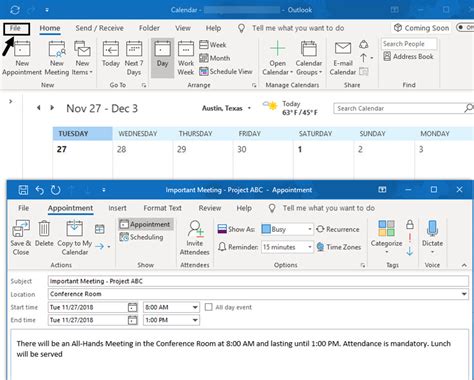Open the Folder tab
The height and width of the screenshot is (380, 474).
(x=149, y=28)
